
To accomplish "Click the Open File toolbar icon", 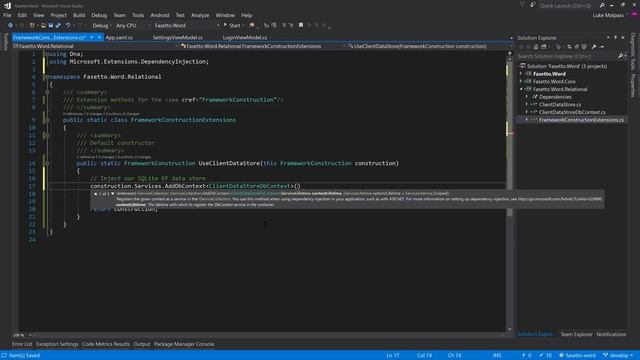I will (43, 25).
